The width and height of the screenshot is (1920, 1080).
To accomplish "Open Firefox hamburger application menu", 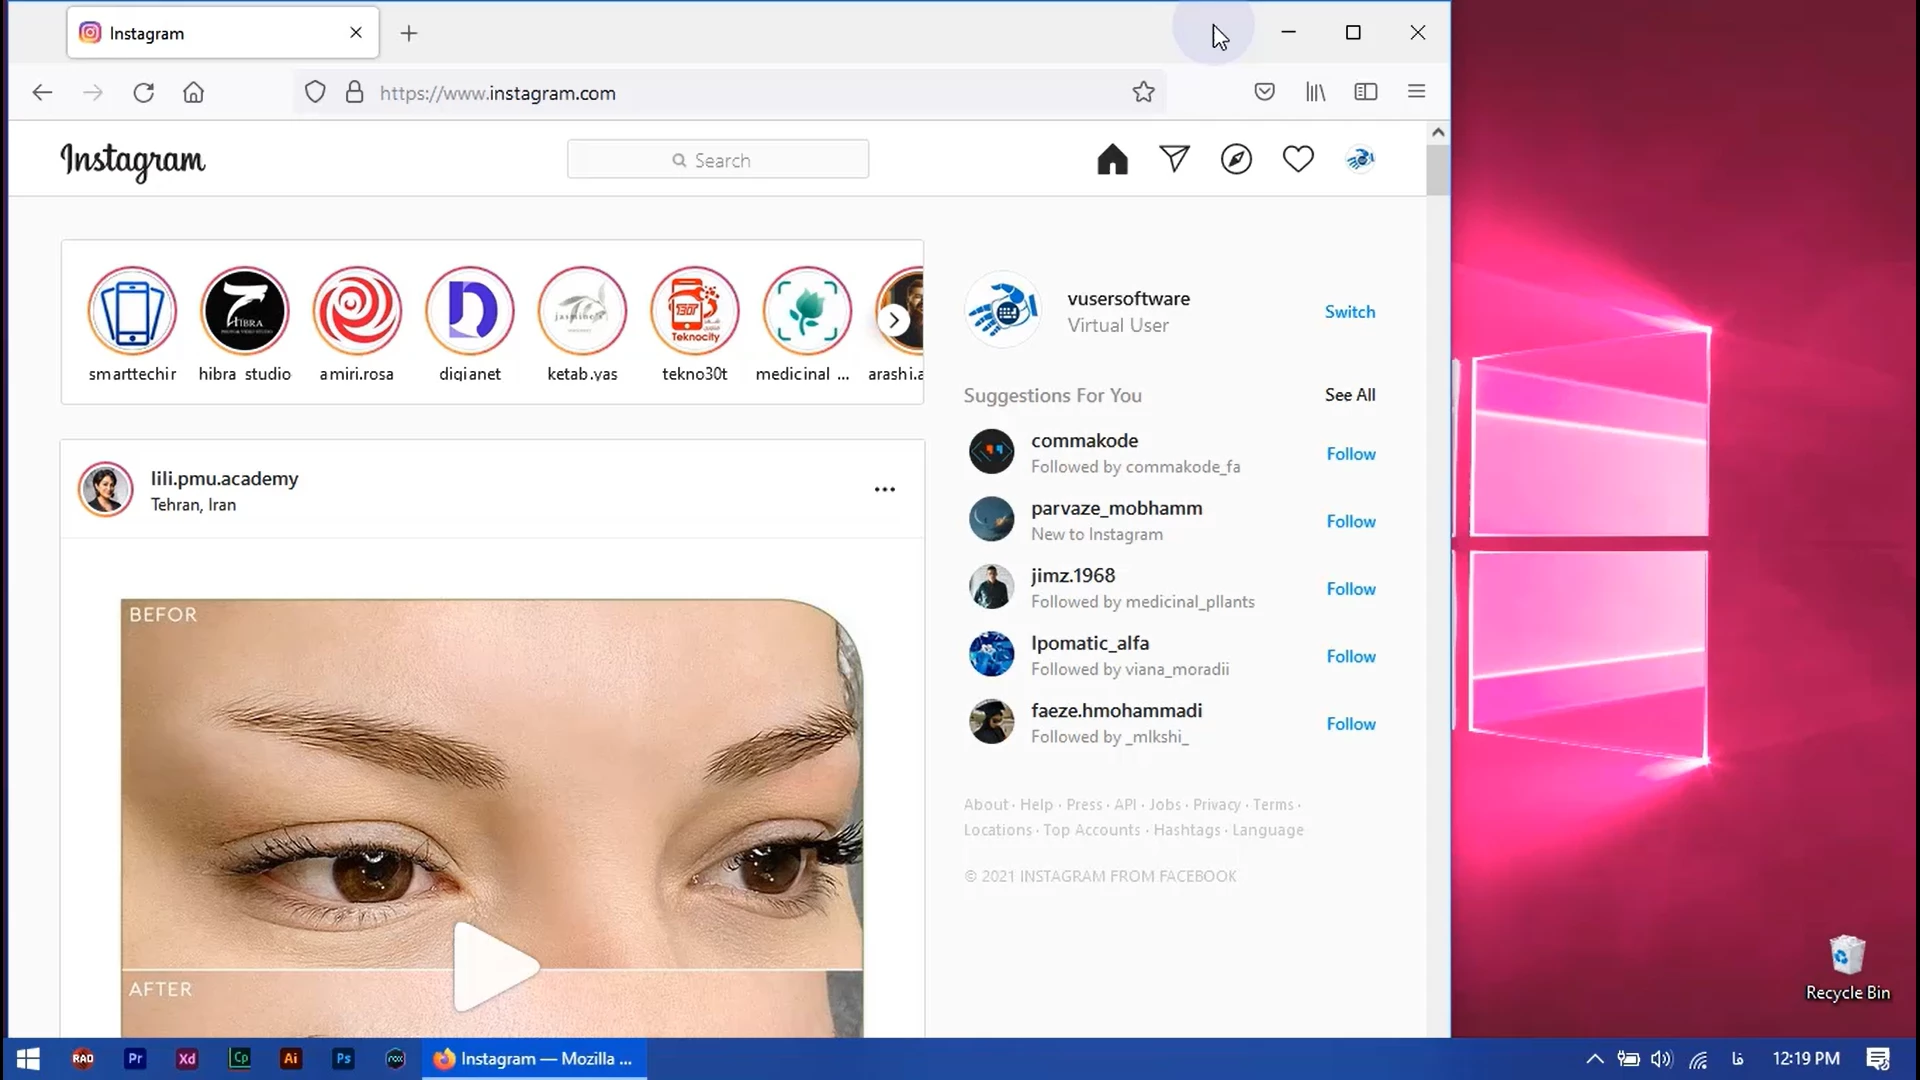I will (1416, 92).
